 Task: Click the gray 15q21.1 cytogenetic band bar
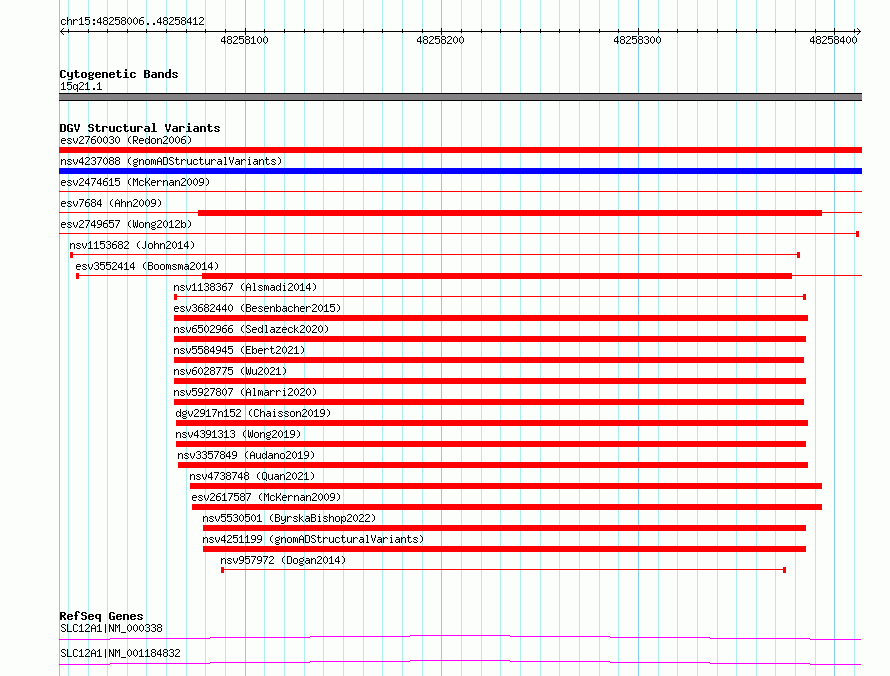[x=460, y=97]
